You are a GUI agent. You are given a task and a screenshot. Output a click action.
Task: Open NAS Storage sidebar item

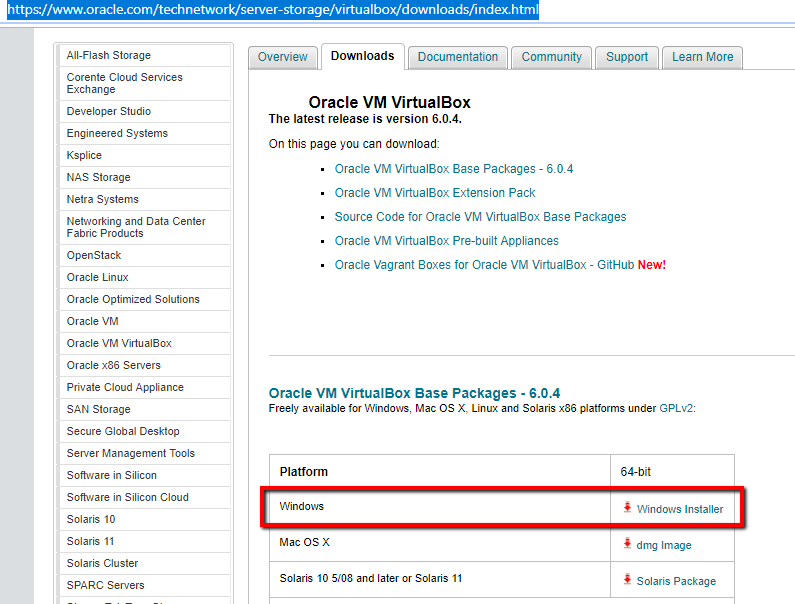145,177
